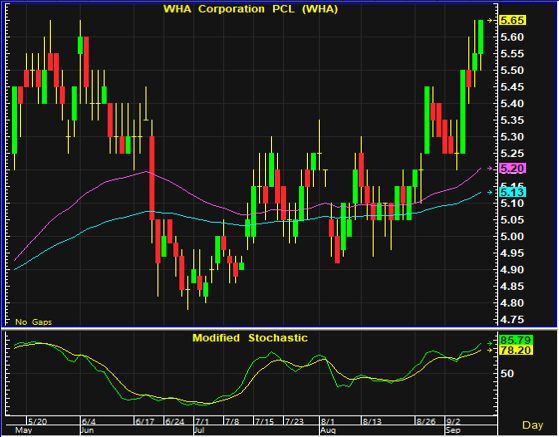559x437 pixels.
Task: Select the 9/2 date marker on axis
Action: tap(453, 421)
